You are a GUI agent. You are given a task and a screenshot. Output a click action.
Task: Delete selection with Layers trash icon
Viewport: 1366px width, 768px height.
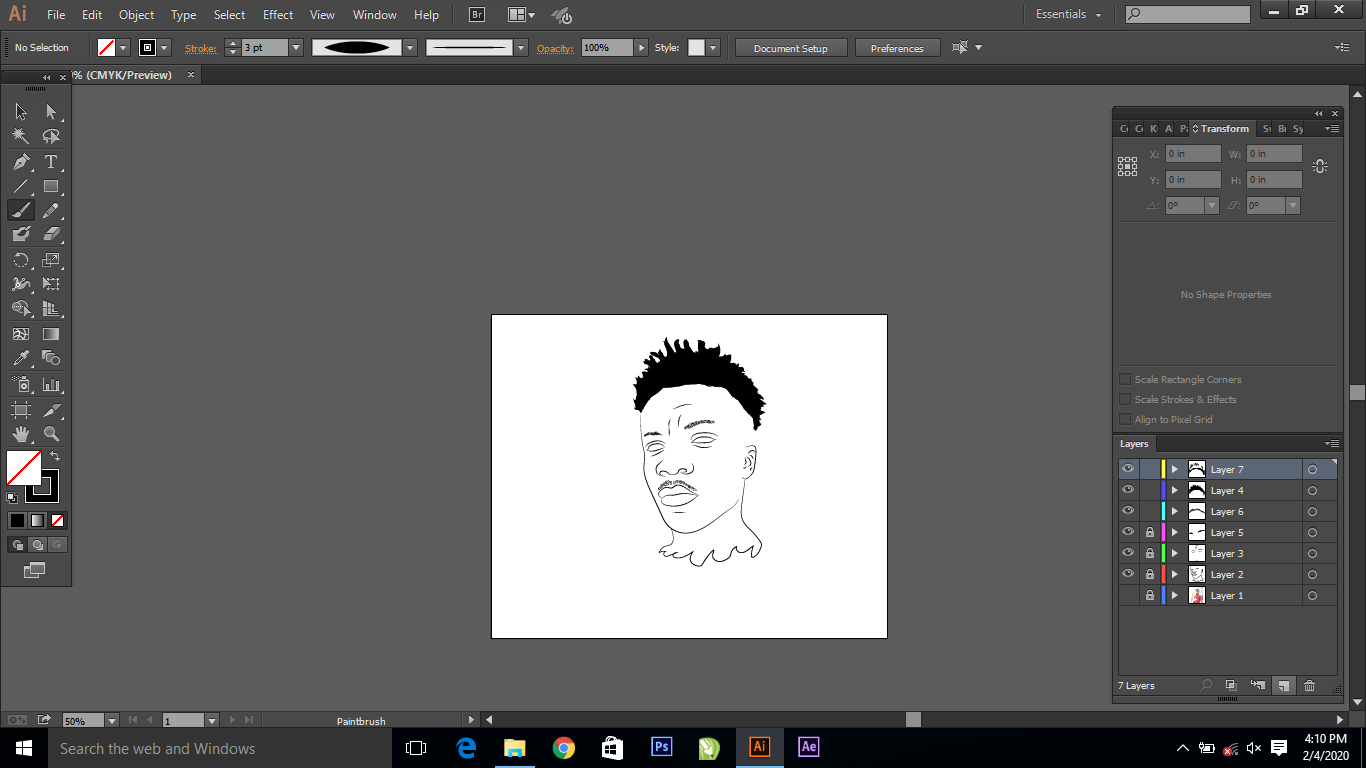pyautogui.click(x=1309, y=686)
